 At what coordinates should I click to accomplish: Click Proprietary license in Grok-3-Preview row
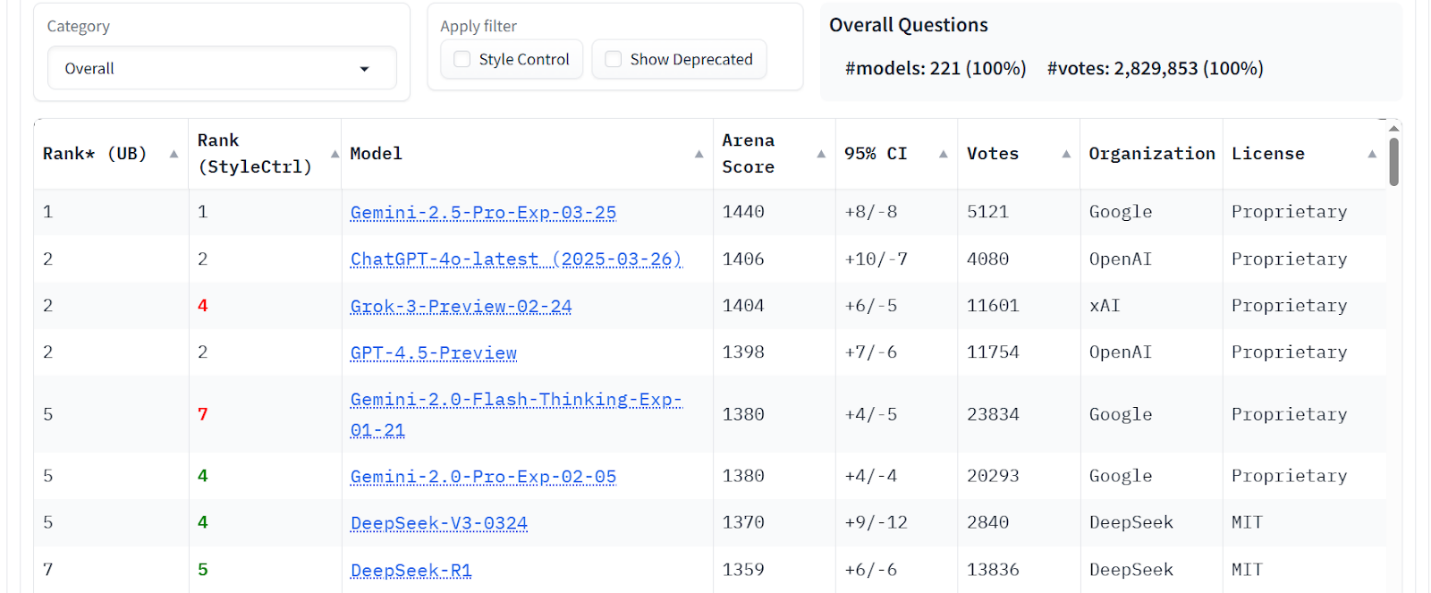tap(1289, 306)
